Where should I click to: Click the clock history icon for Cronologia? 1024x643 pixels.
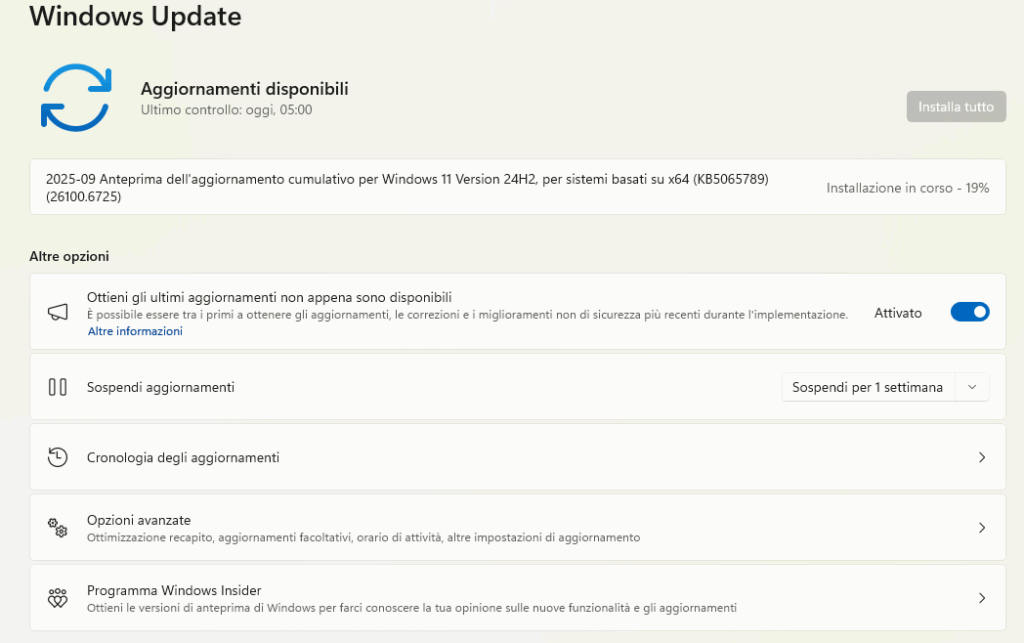[x=58, y=457]
